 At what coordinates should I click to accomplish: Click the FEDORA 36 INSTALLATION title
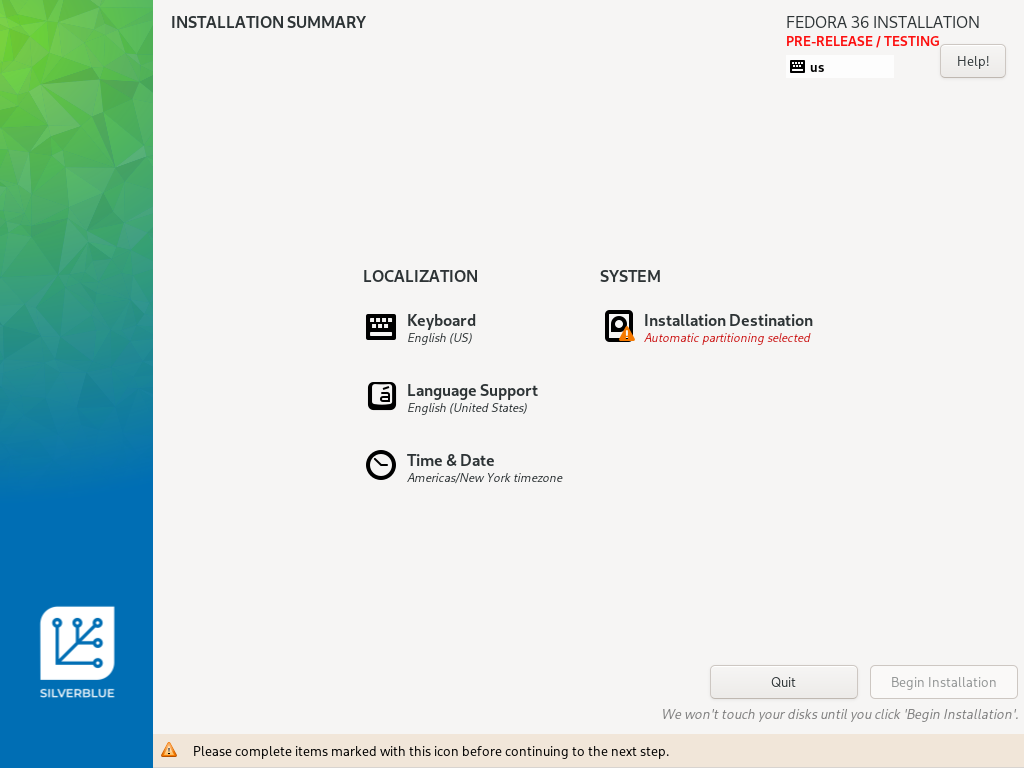click(x=883, y=22)
